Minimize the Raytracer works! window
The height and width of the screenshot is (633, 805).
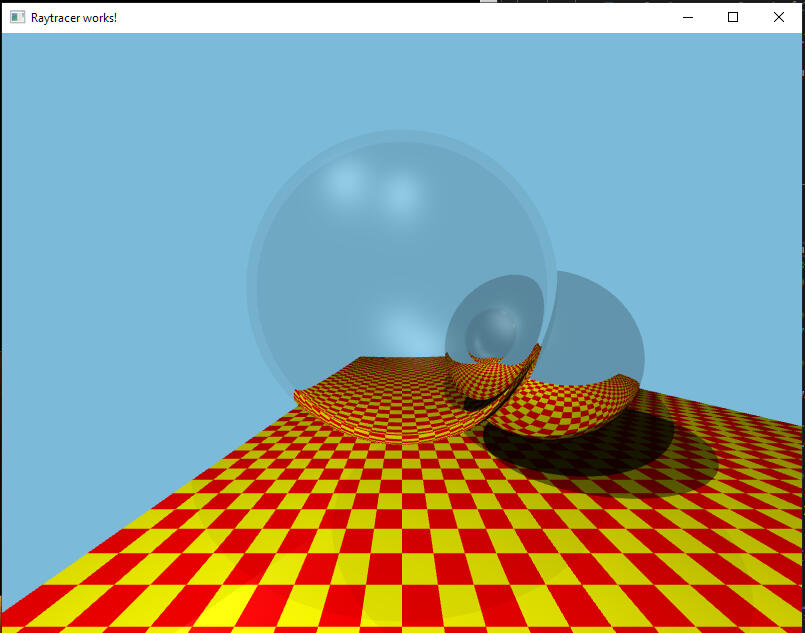[x=688, y=17]
